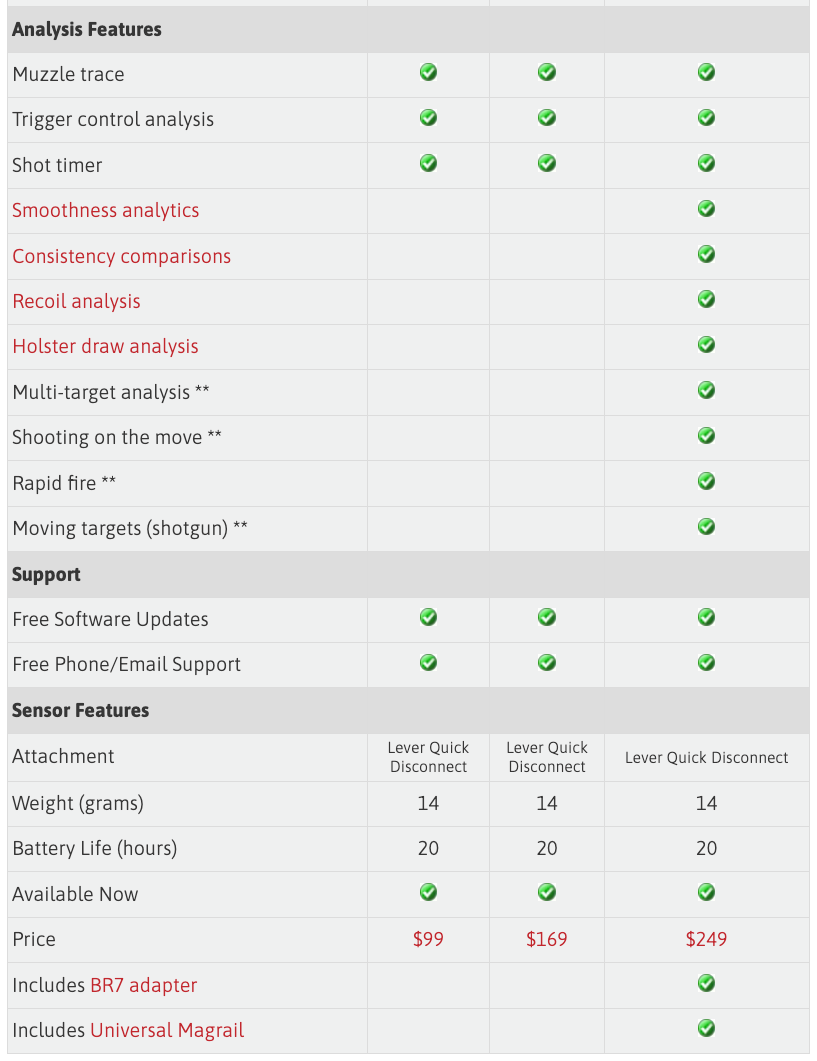817x1061 pixels.
Task: Click the Shooting on the move row checkmark
Action: point(706,436)
